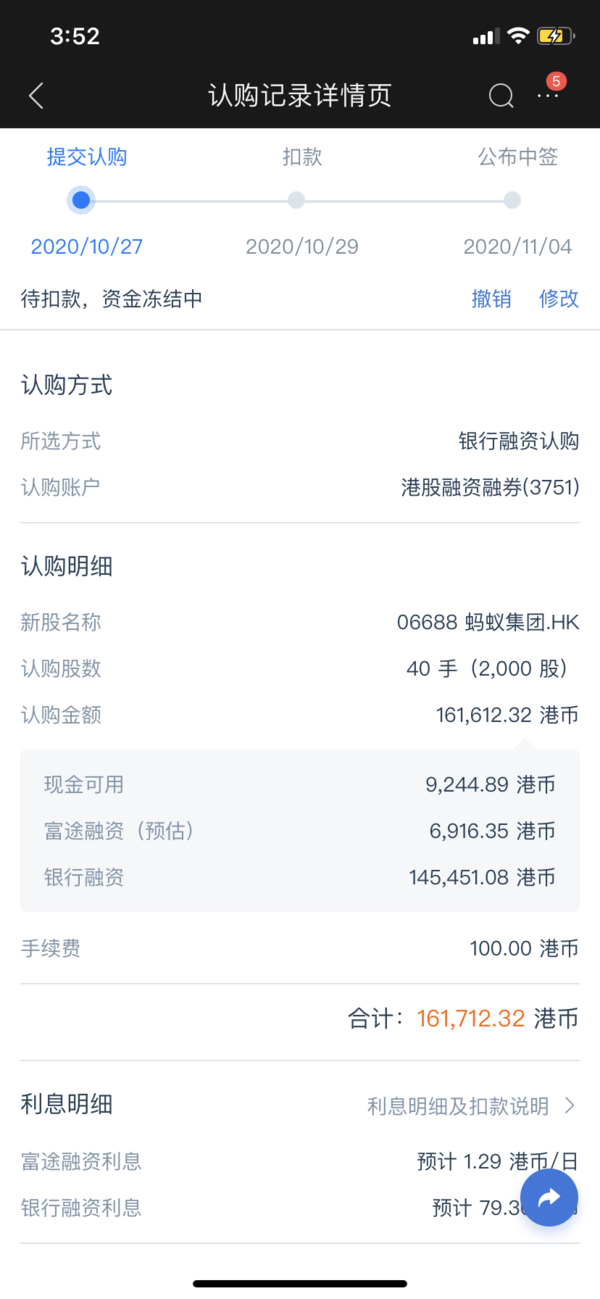Tap 修改 to edit the subscription
Viewport: 600px width, 1299px height.
(559, 298)
